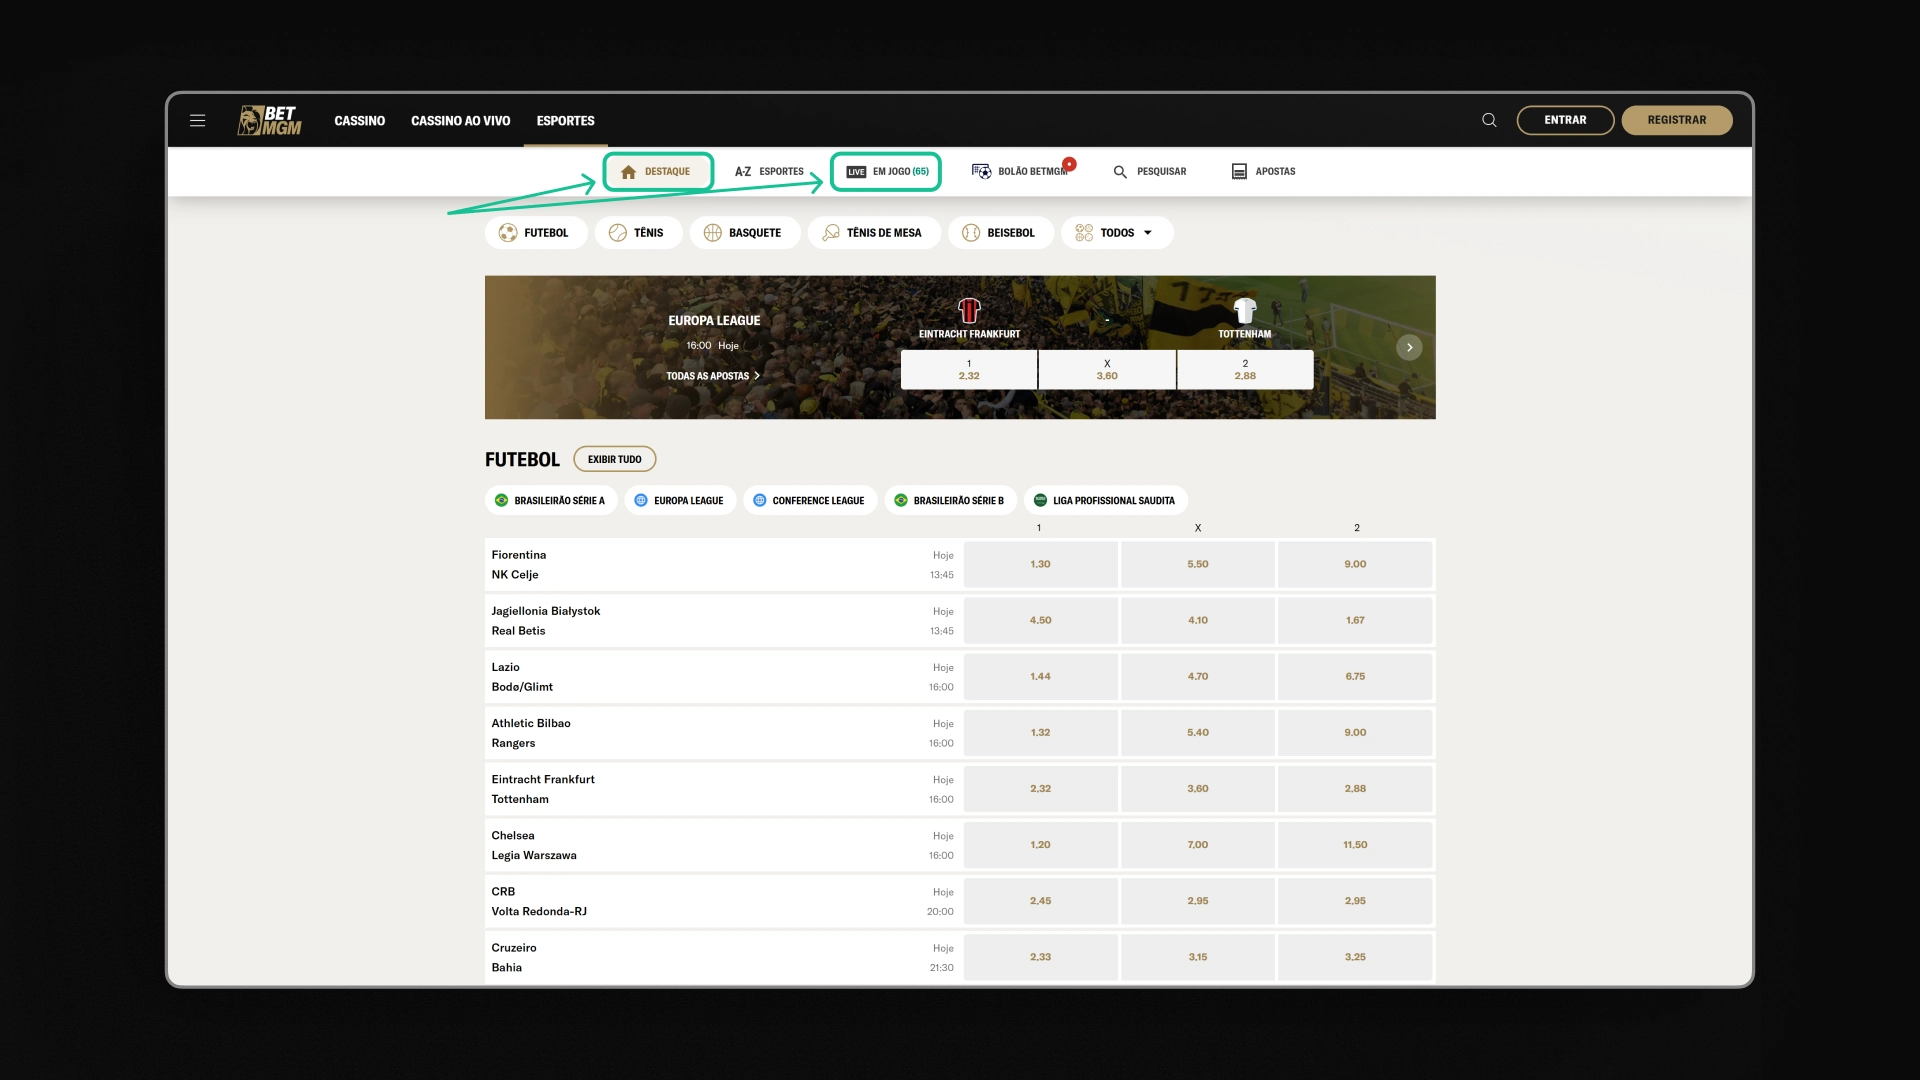Click the Exibir Tudo button
1920x1080 pixels.
point(615,459)
